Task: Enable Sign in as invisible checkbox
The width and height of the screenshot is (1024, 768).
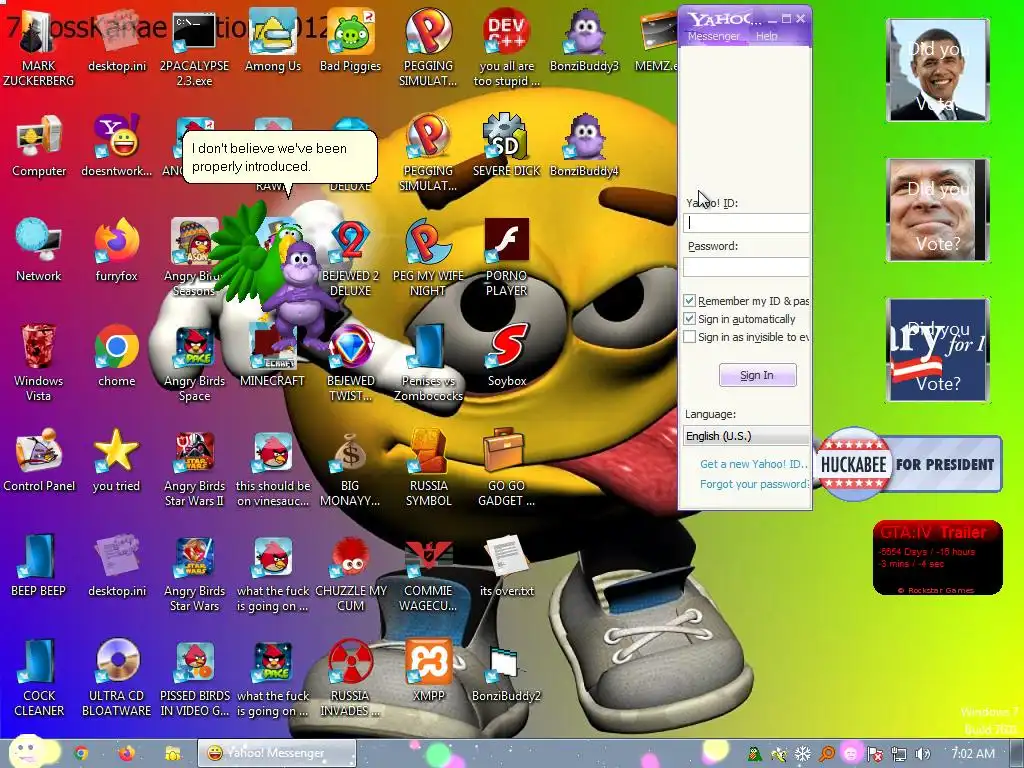Action: click(x=689, y=337)
